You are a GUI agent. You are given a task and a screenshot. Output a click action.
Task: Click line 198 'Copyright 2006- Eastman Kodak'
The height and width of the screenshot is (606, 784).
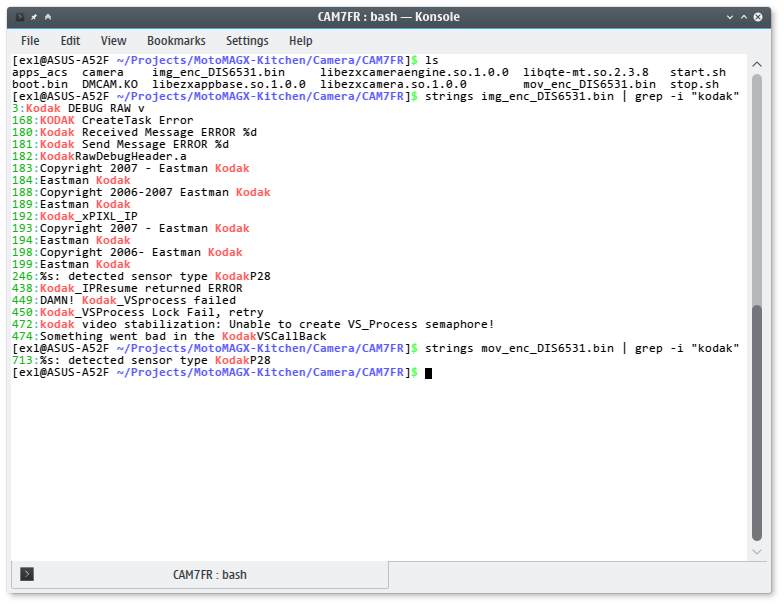[128, 252]
